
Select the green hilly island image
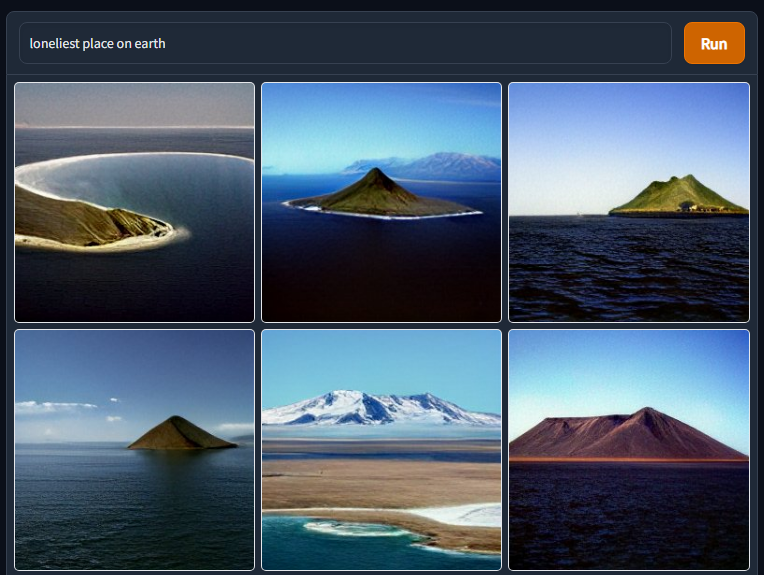pyautogui.click(x=629, y=202)
